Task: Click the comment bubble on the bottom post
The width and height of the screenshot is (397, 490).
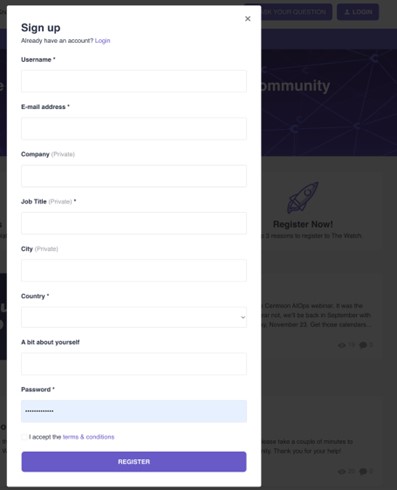Action: tap(363, 471)
